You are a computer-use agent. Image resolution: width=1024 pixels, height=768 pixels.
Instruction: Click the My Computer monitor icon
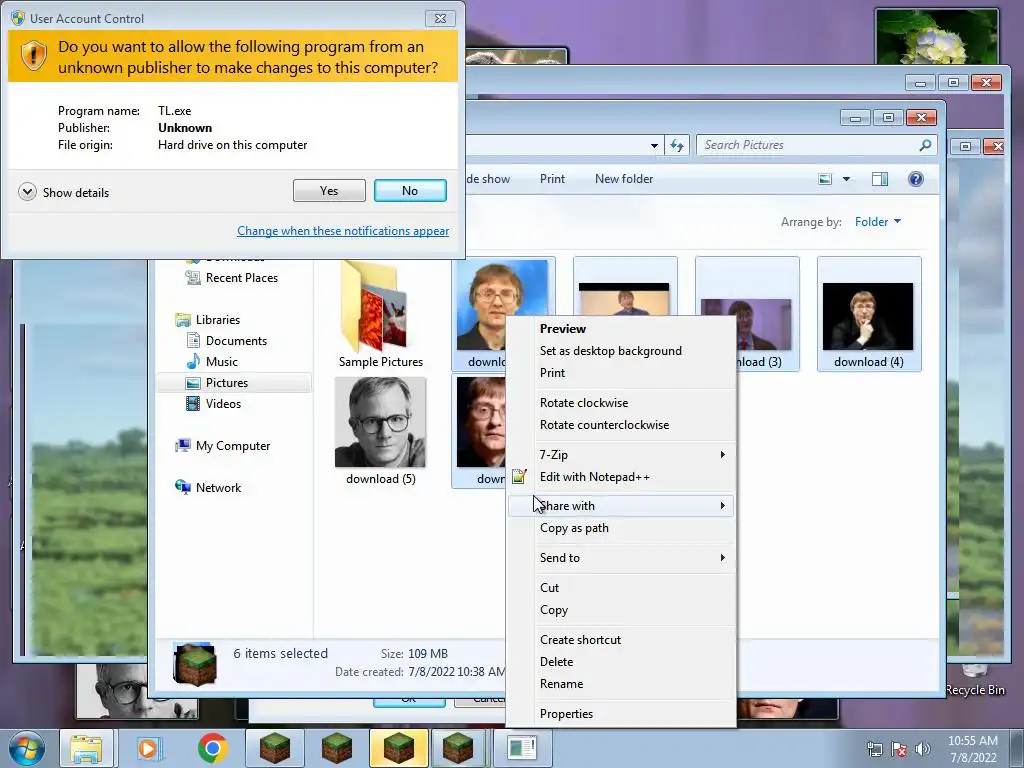point(183,445)
